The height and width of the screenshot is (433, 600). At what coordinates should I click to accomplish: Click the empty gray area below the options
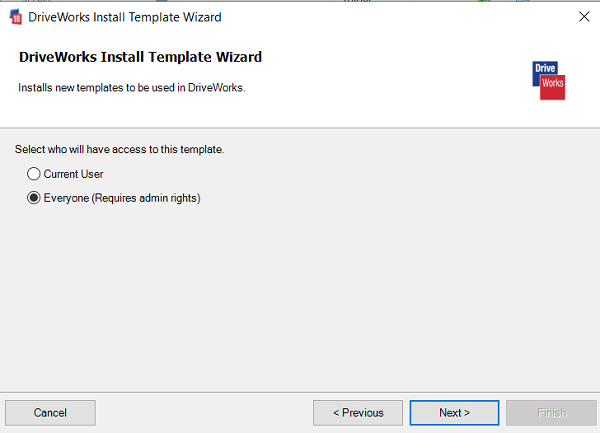(x=300, y=300)
